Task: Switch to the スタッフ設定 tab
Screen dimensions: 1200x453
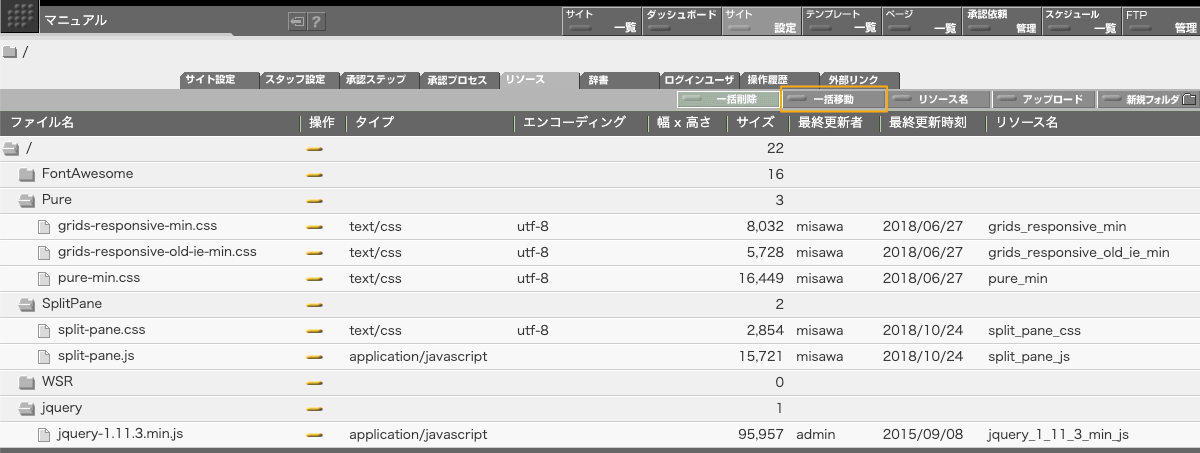Action: click(299, 79)
